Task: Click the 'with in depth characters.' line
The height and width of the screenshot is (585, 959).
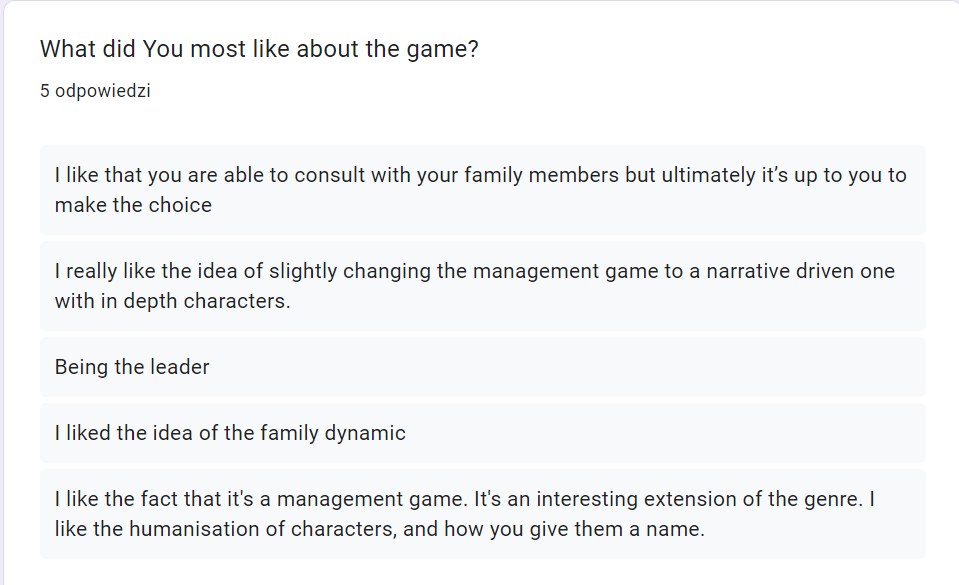Action: point(172,301)
